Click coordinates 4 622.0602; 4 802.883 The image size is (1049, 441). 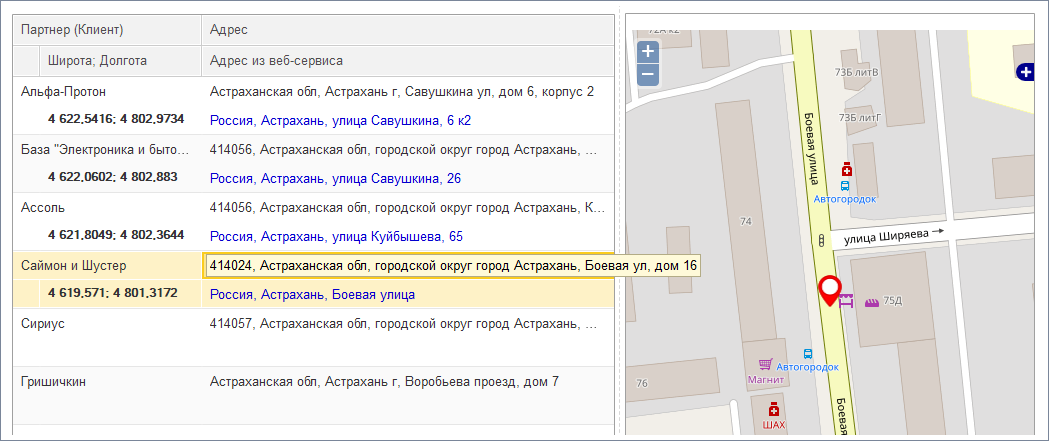tap(113, 177)
